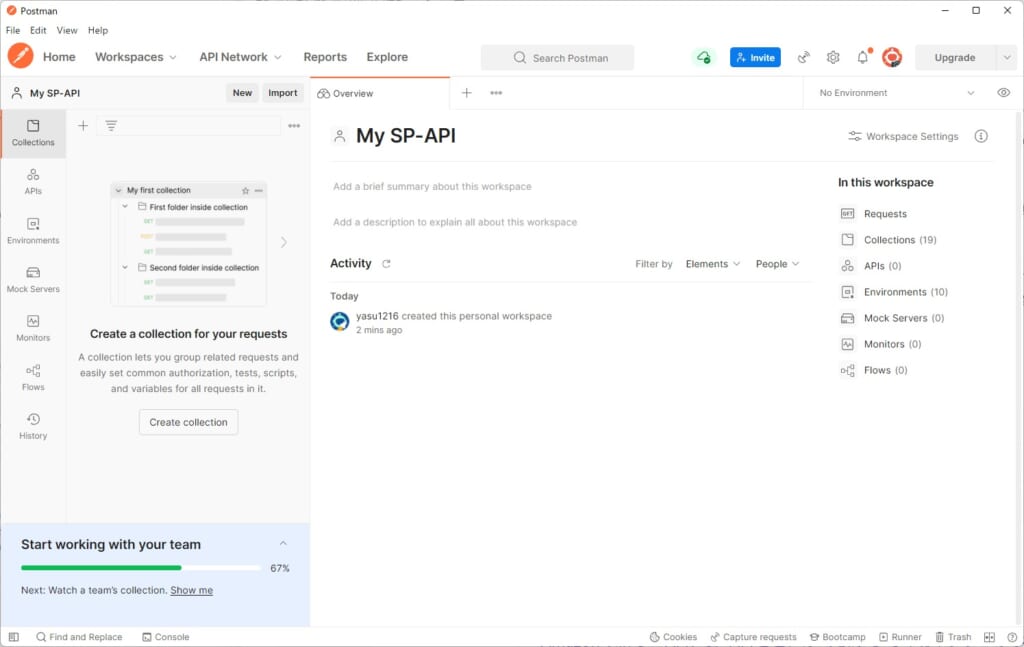Open Cookies in status bar
The height and width of the screenshot is (647, 1024).
[673, 637]
